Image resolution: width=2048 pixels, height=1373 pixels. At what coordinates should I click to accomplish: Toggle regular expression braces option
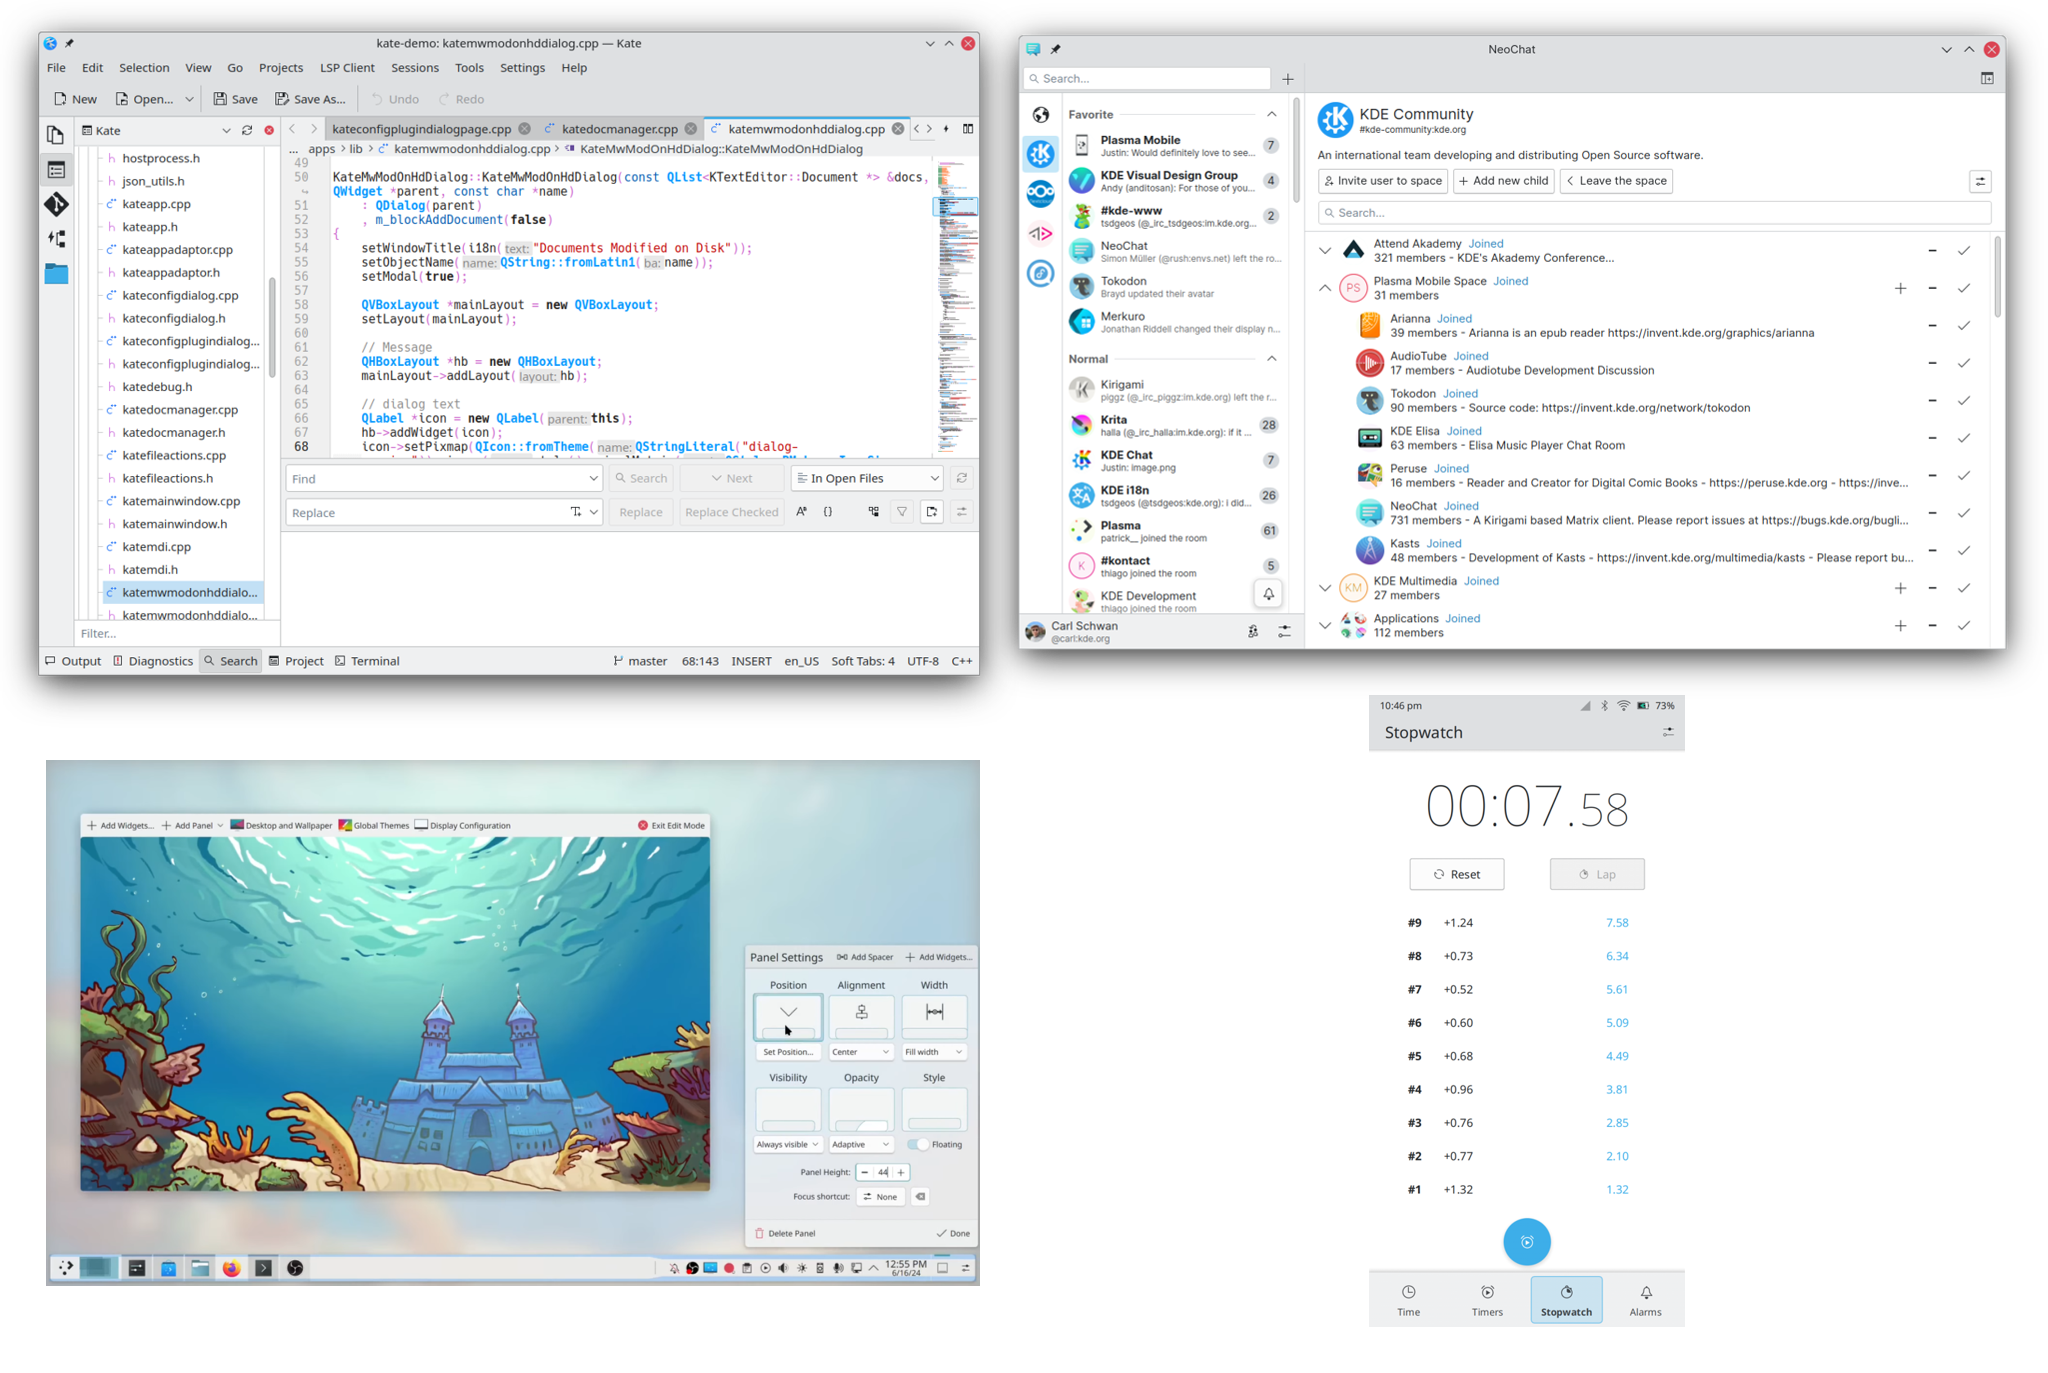click(x=828, y=512)
